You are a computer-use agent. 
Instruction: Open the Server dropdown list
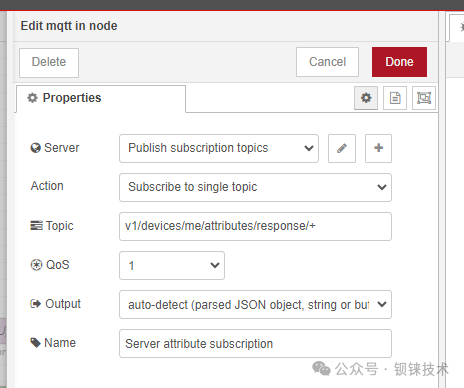point(219,148)
